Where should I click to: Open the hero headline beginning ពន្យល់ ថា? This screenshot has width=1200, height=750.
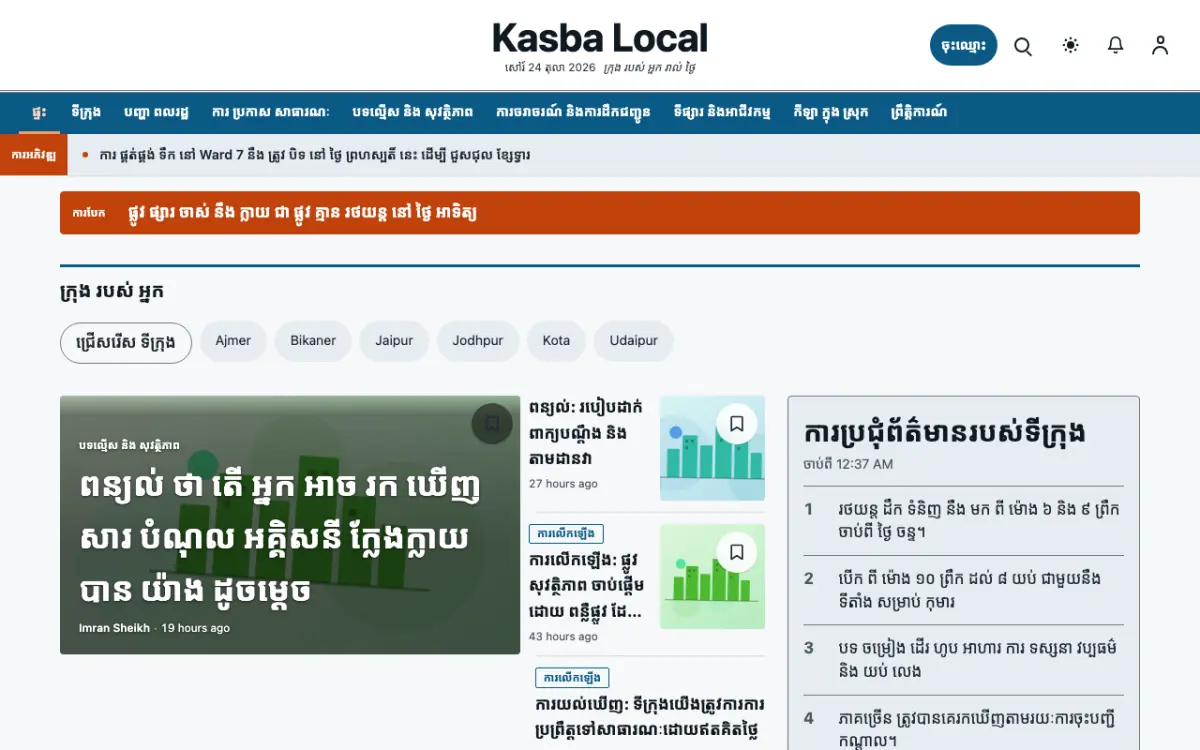point(280,540)
